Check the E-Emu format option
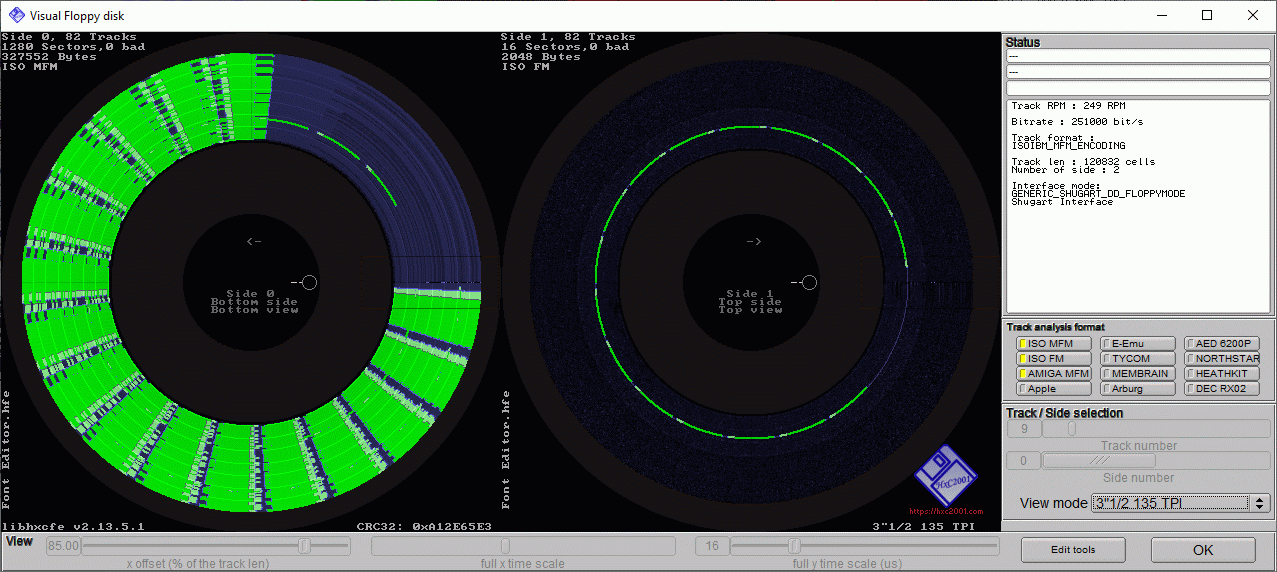The width and height of the screenshot is (1277, 572). click(x=1138, y=344)
